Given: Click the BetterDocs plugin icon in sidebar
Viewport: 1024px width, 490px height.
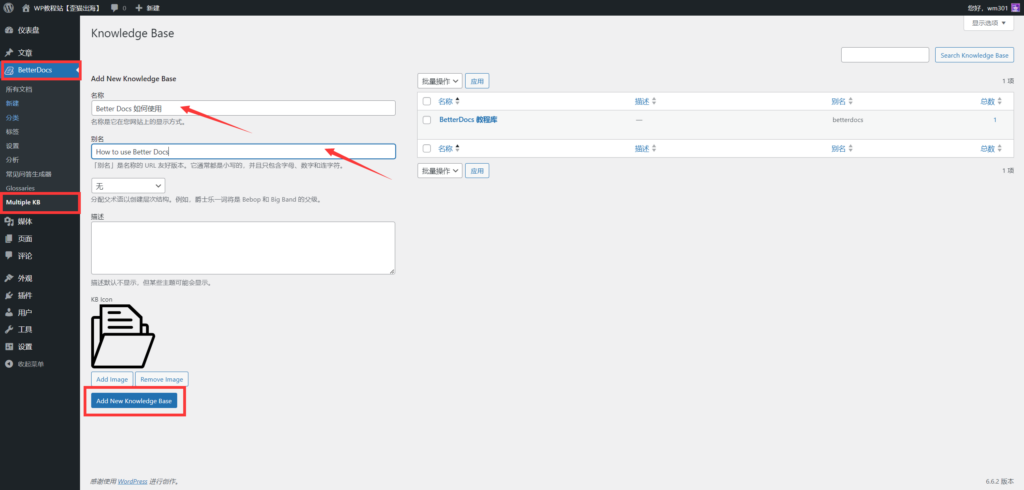Looking at the screenshot, I should click(10, 70).
